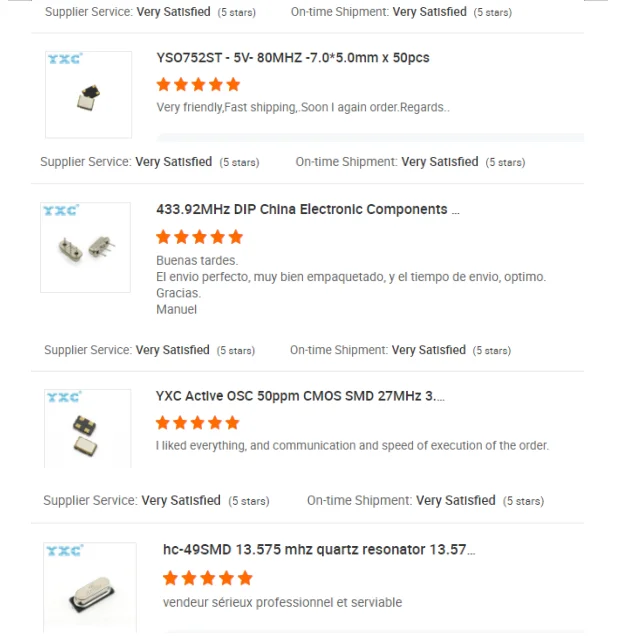The width and height of the screenshot is (636, 643).
Task: Click the star rating under 433.92MHz DIP title
Action: (x=199, y=237)
